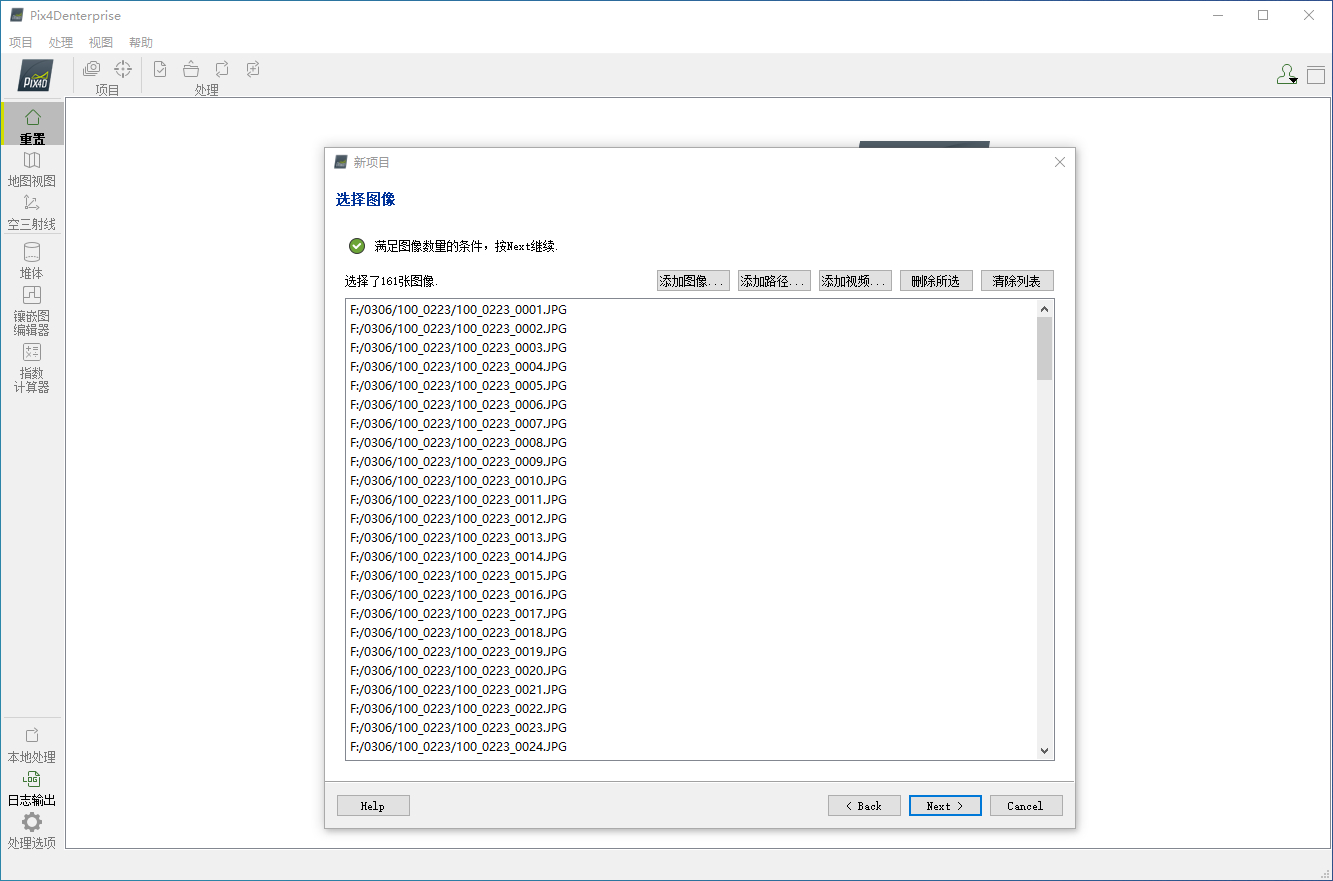
Task: Open 处理选项 processing options gear
Action: (32, 831)
